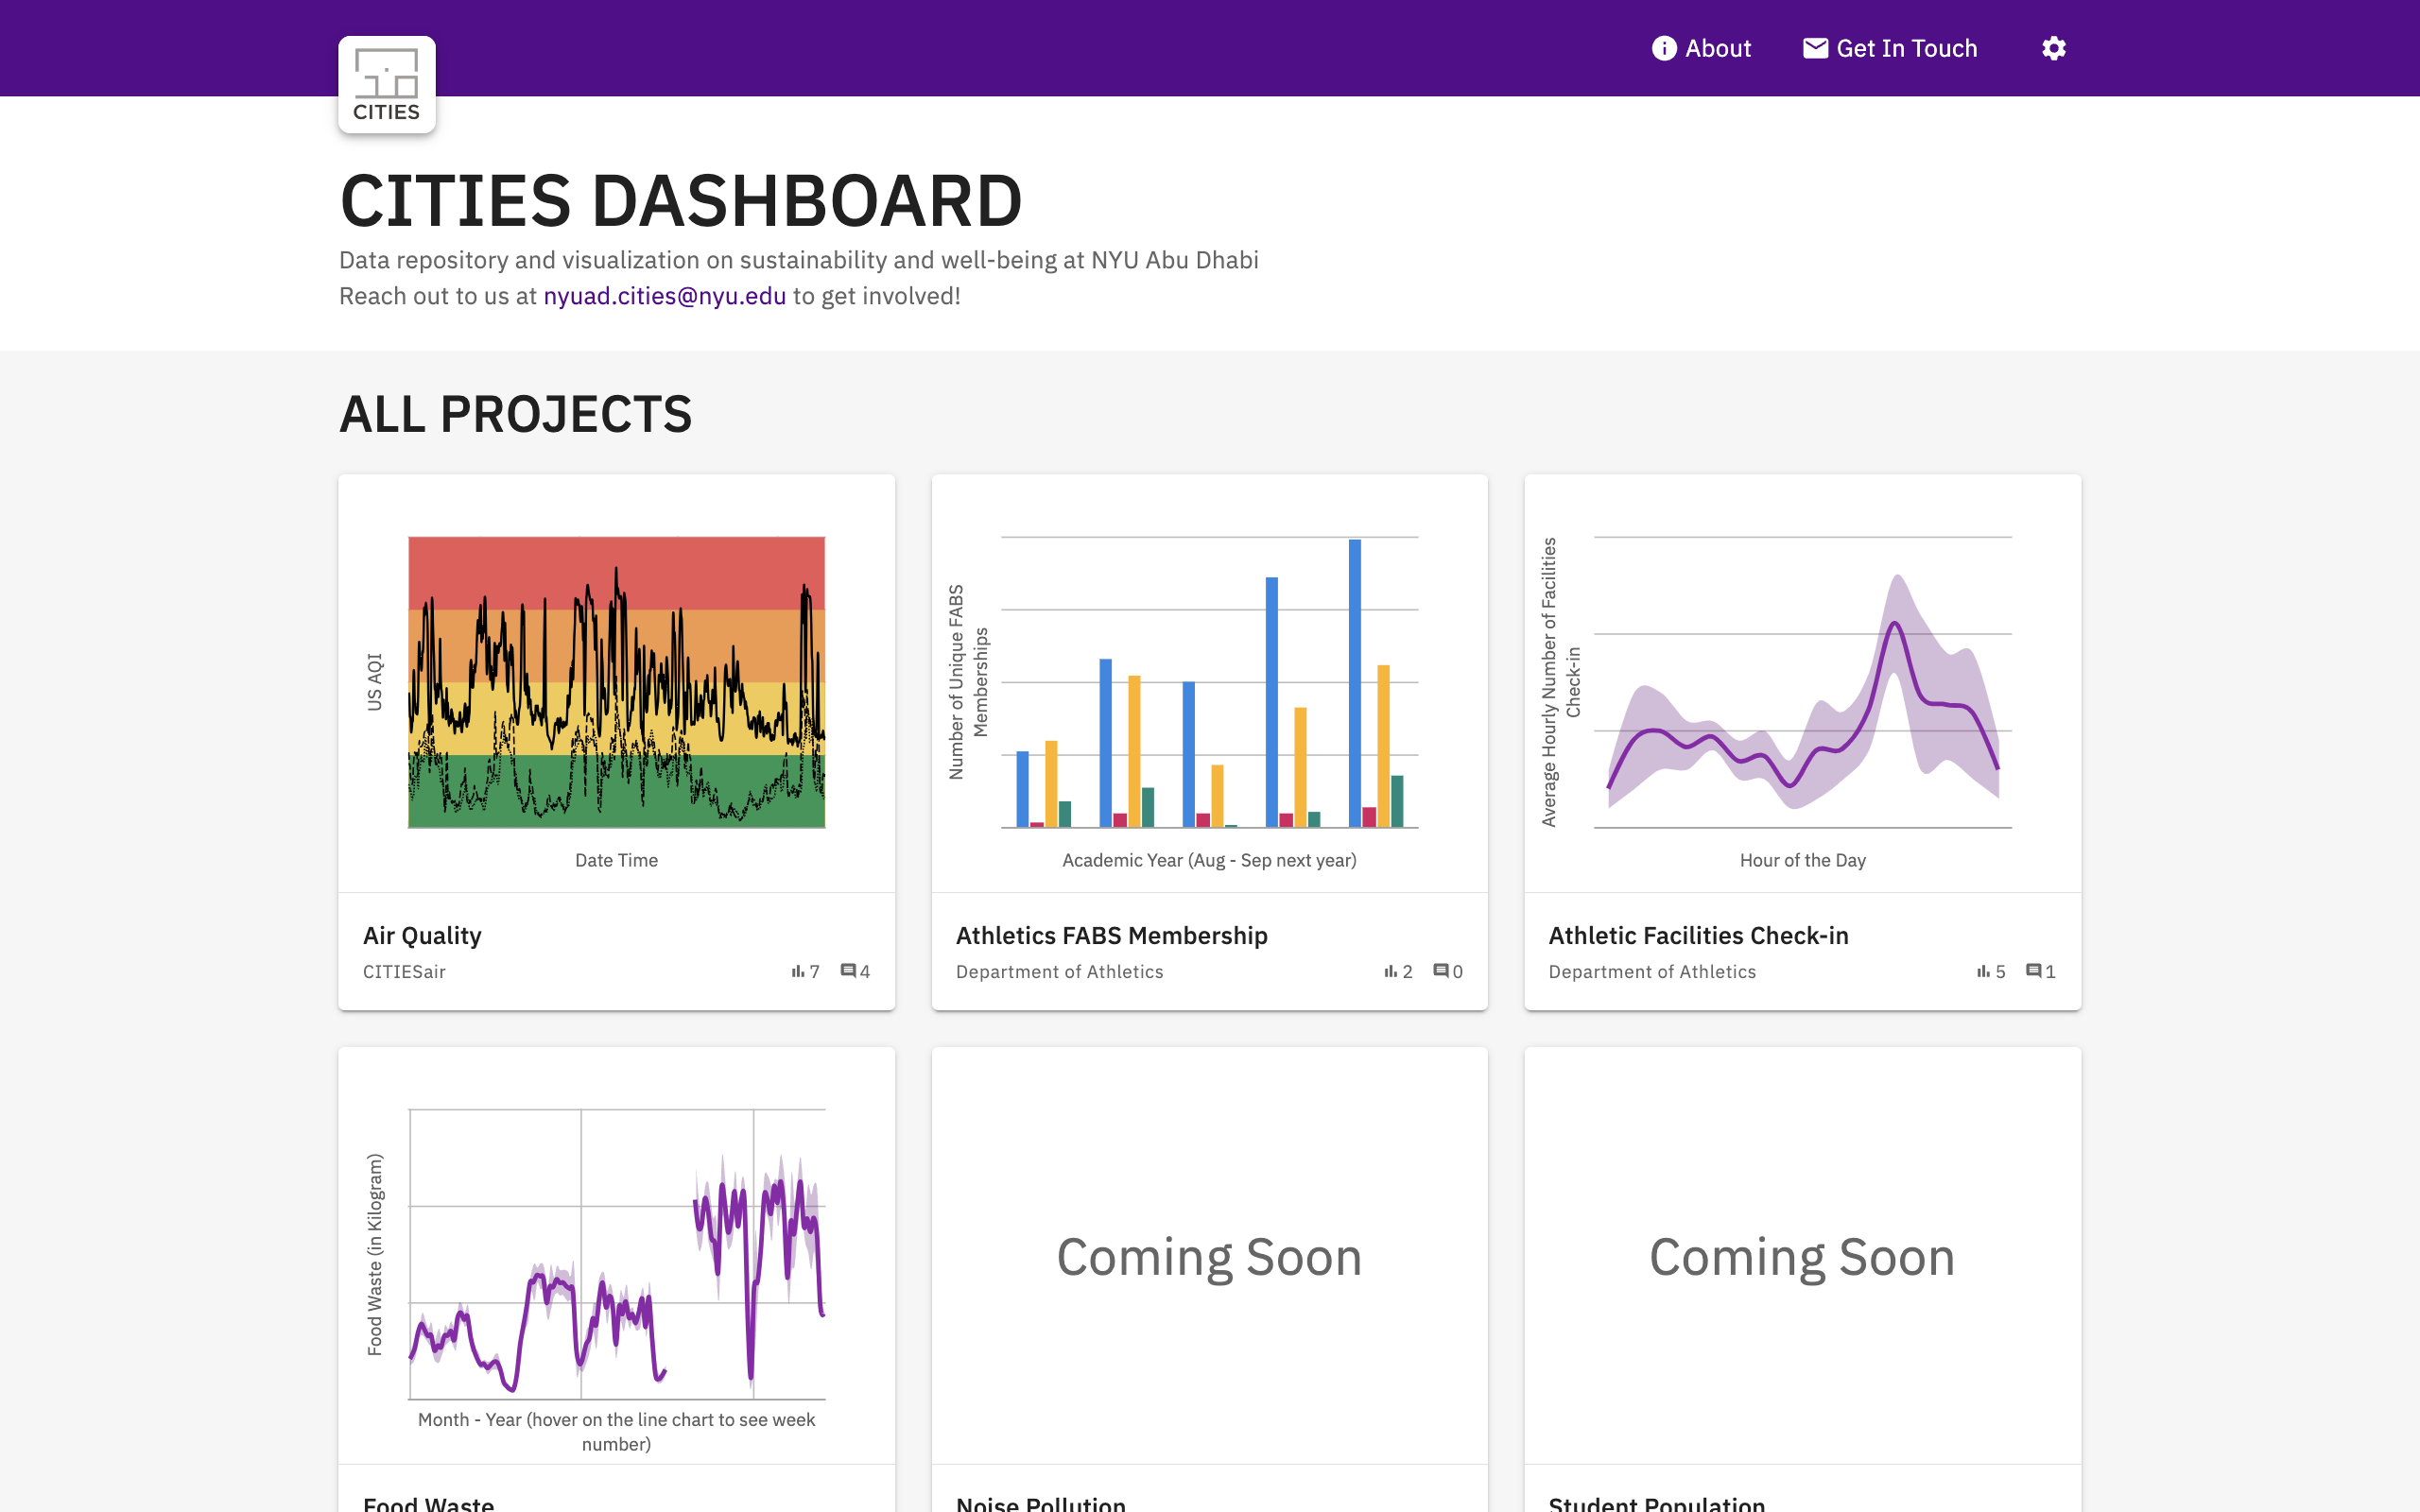The height and width of the screenshot is (1512, 2420).
Task: Click the chart count icon on Facilities Check-in card
Action: point(1983,971)
